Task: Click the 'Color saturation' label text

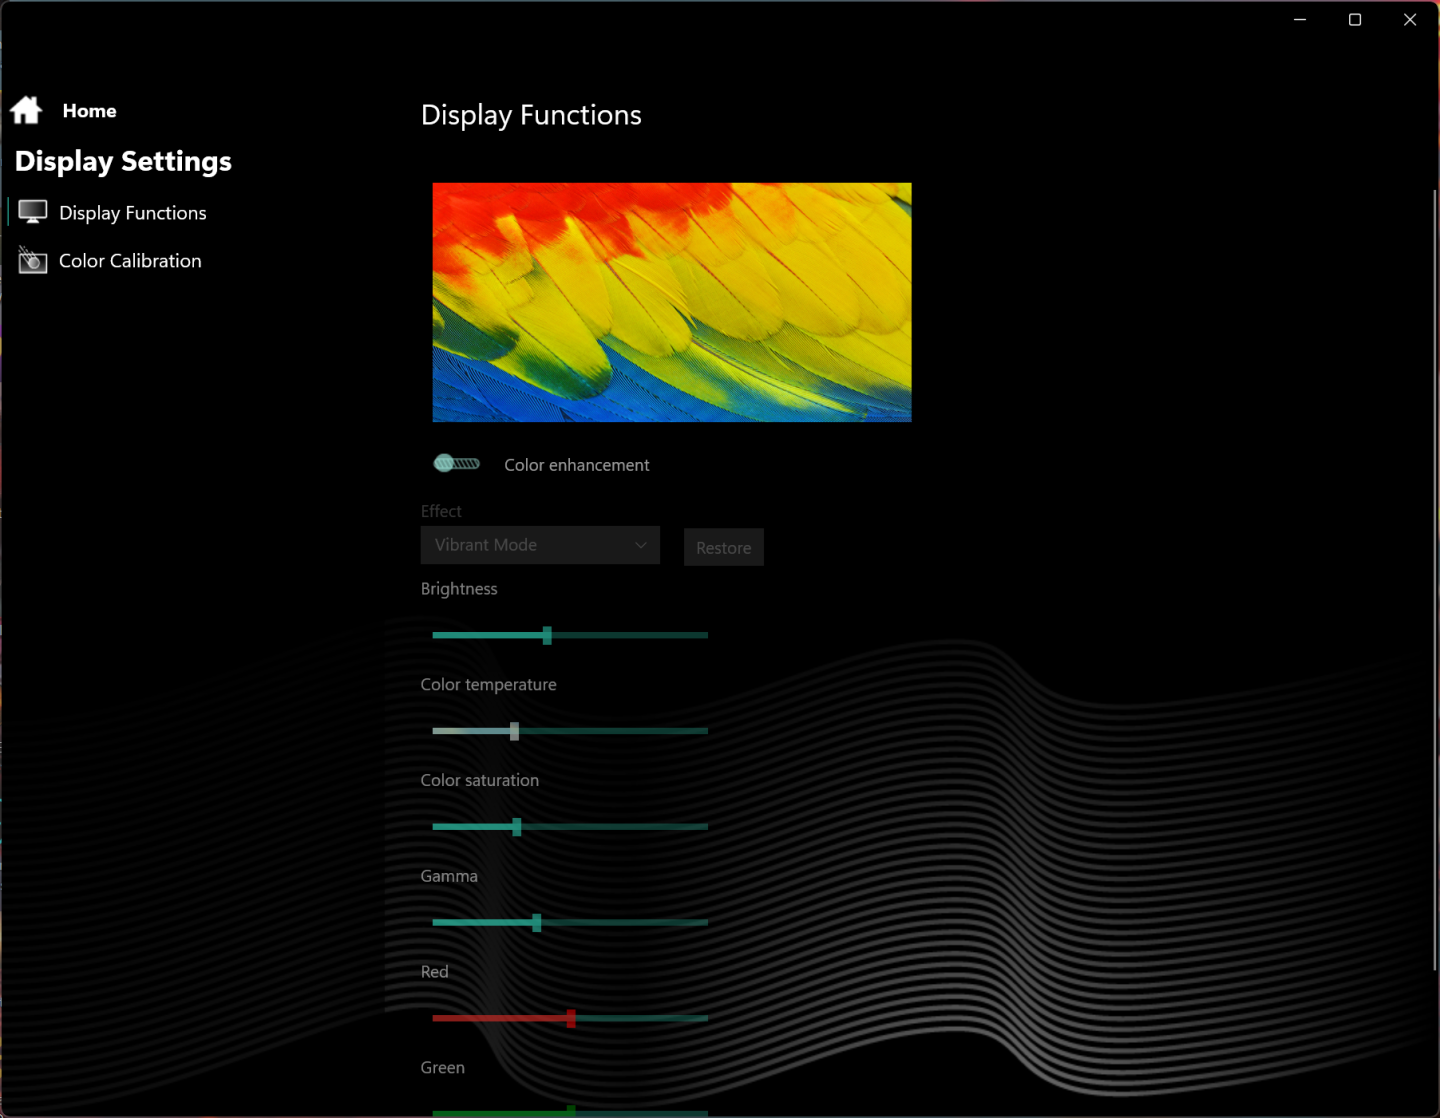Action: pyautogui.click(x=480, y=781)
